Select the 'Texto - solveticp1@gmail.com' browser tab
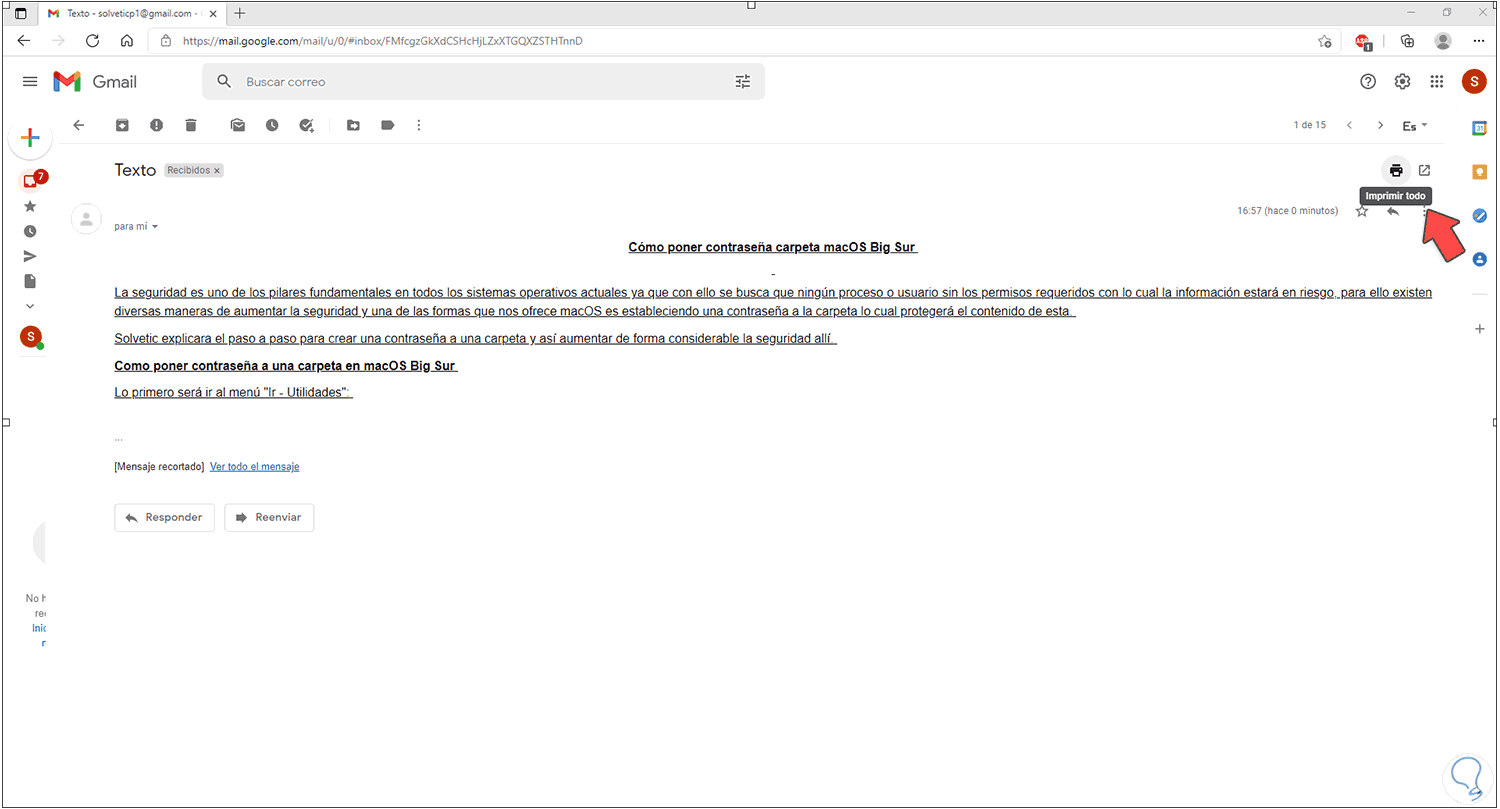The image size is (1500, 809). click(x=132, y=13)
